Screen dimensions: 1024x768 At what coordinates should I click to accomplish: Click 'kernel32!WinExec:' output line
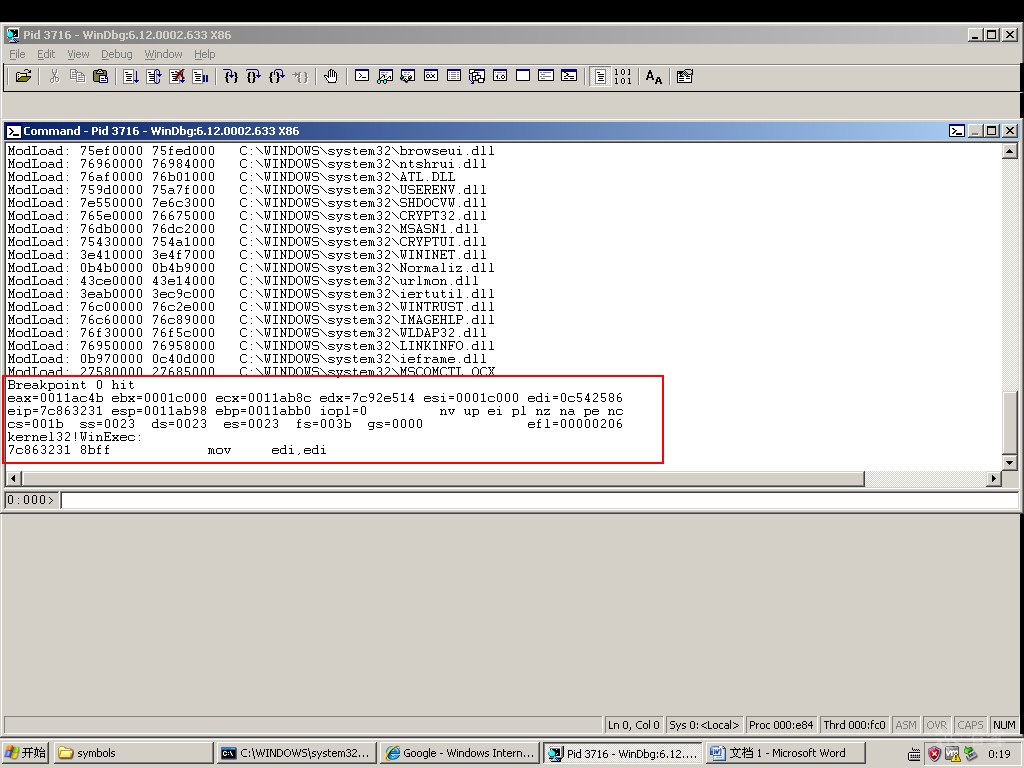click(x=74, y=437)
